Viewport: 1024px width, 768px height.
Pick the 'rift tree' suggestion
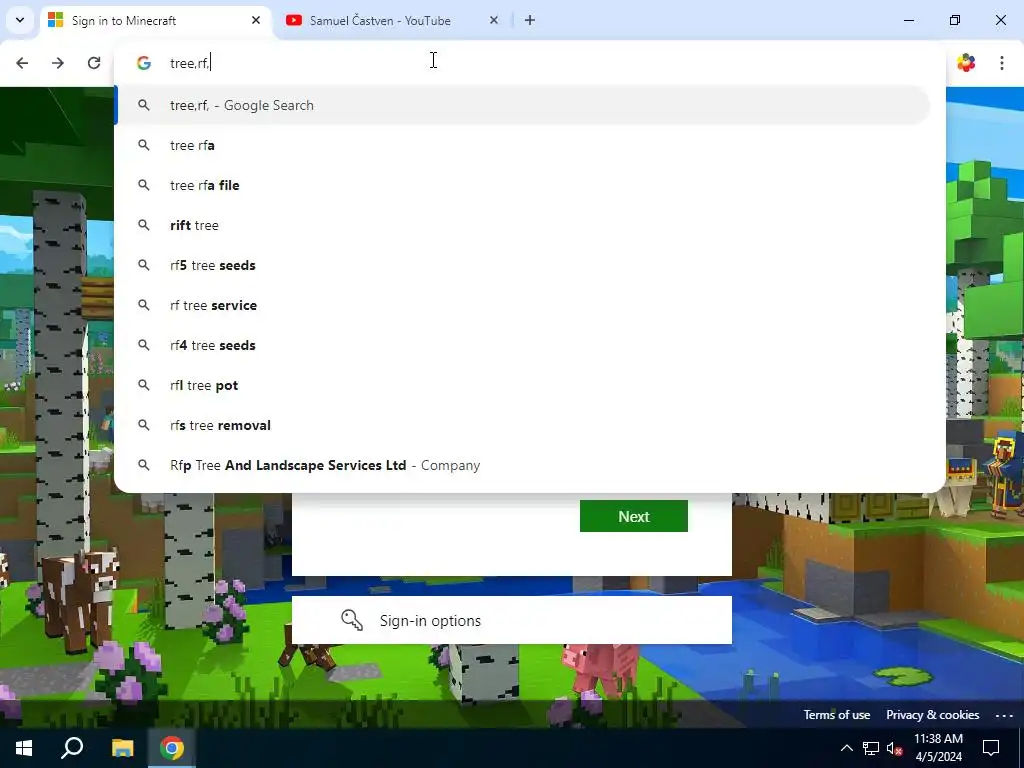point(522,225)
